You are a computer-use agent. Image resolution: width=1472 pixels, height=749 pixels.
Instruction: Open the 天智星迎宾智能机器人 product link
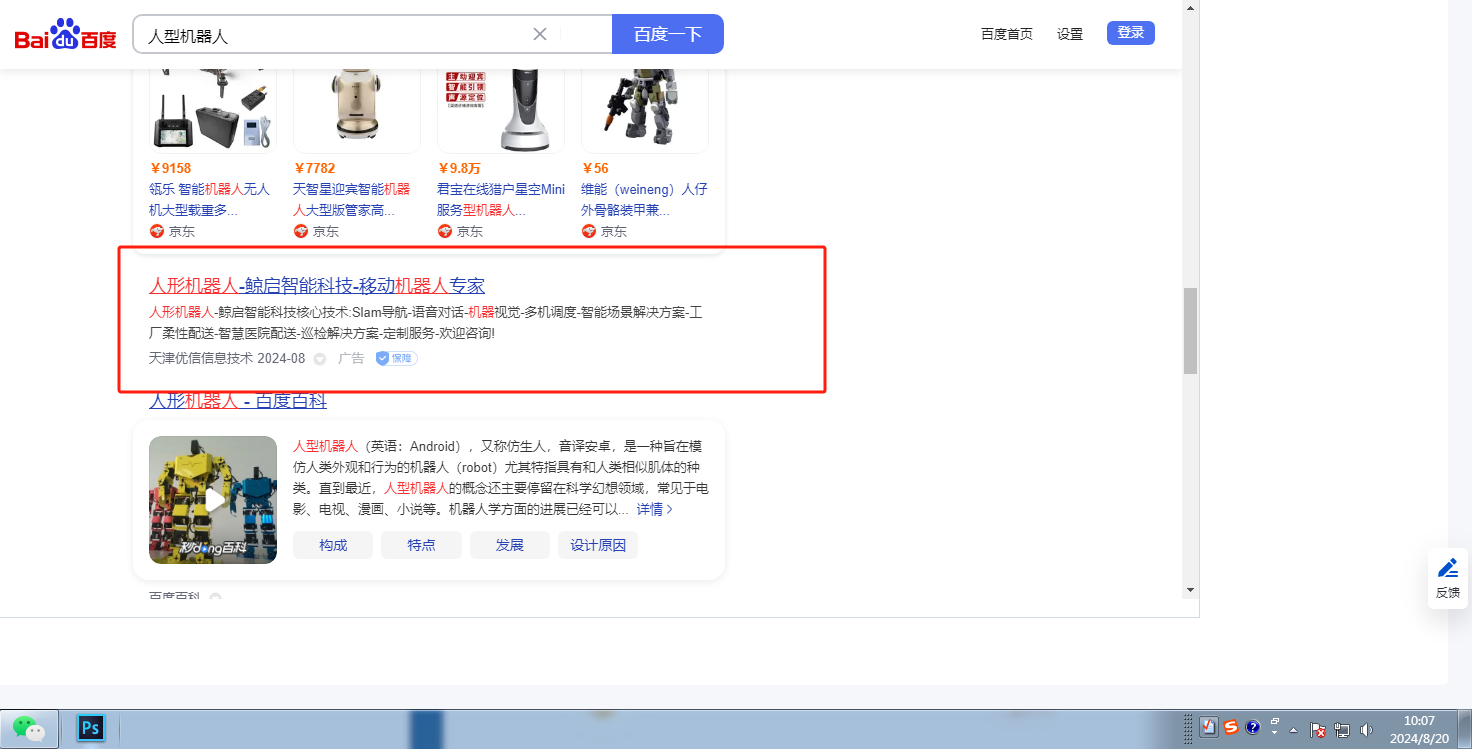click(352, 200)
